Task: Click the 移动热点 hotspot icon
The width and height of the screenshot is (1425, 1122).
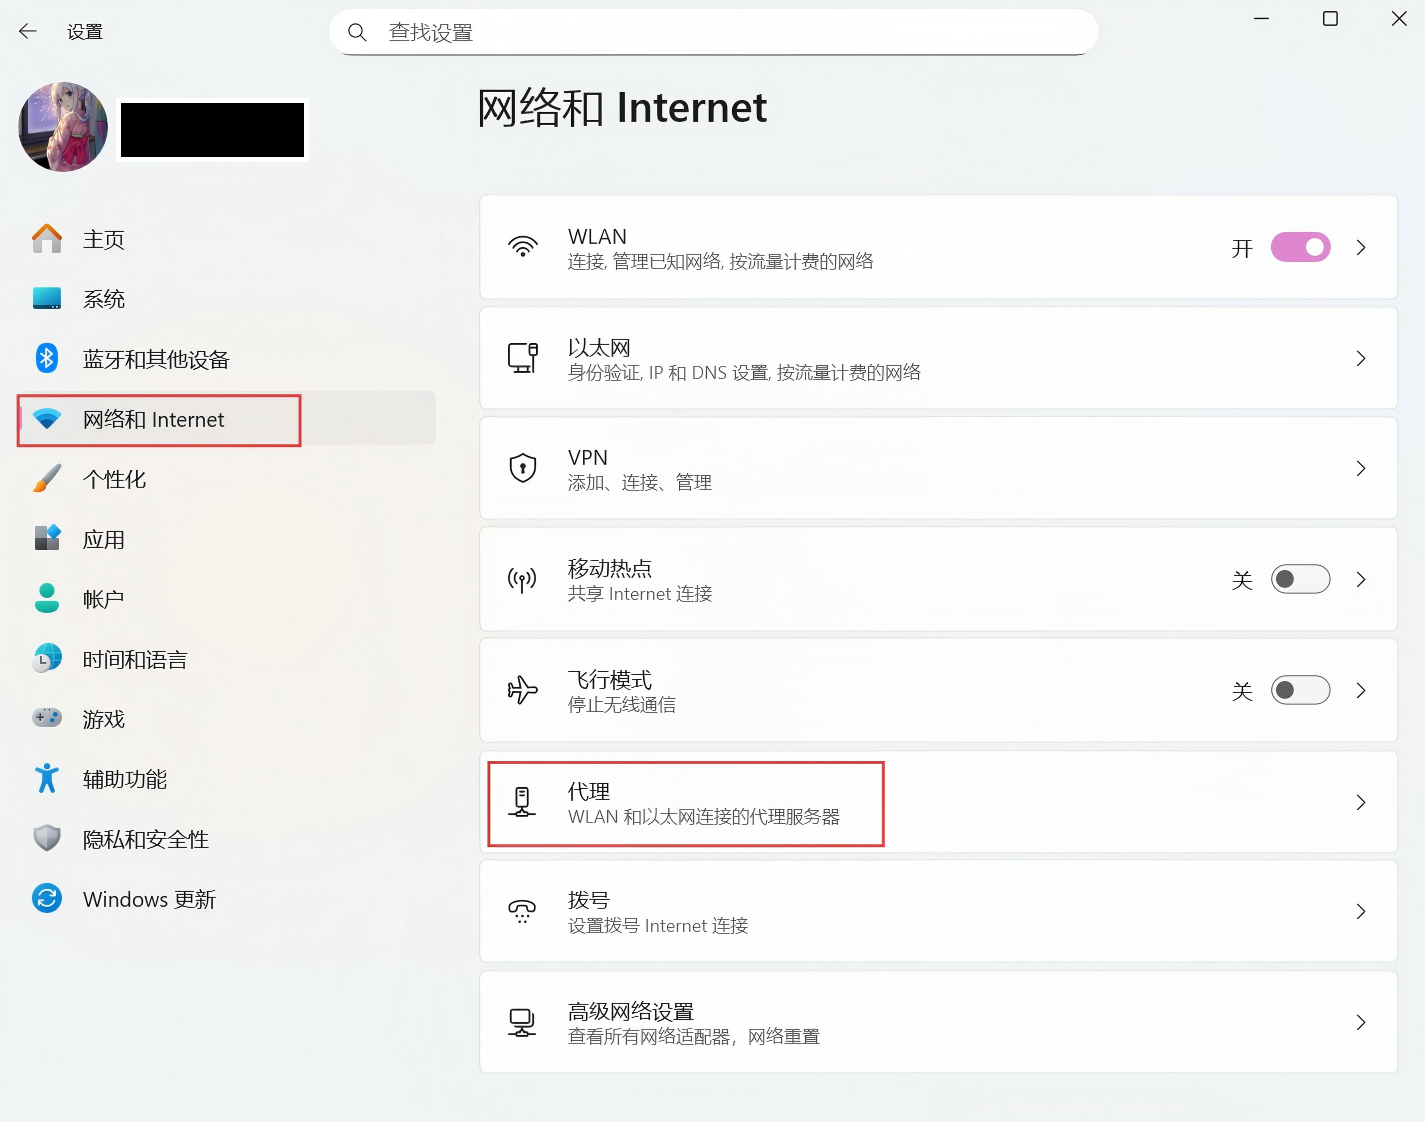Action: coord(522,579)
